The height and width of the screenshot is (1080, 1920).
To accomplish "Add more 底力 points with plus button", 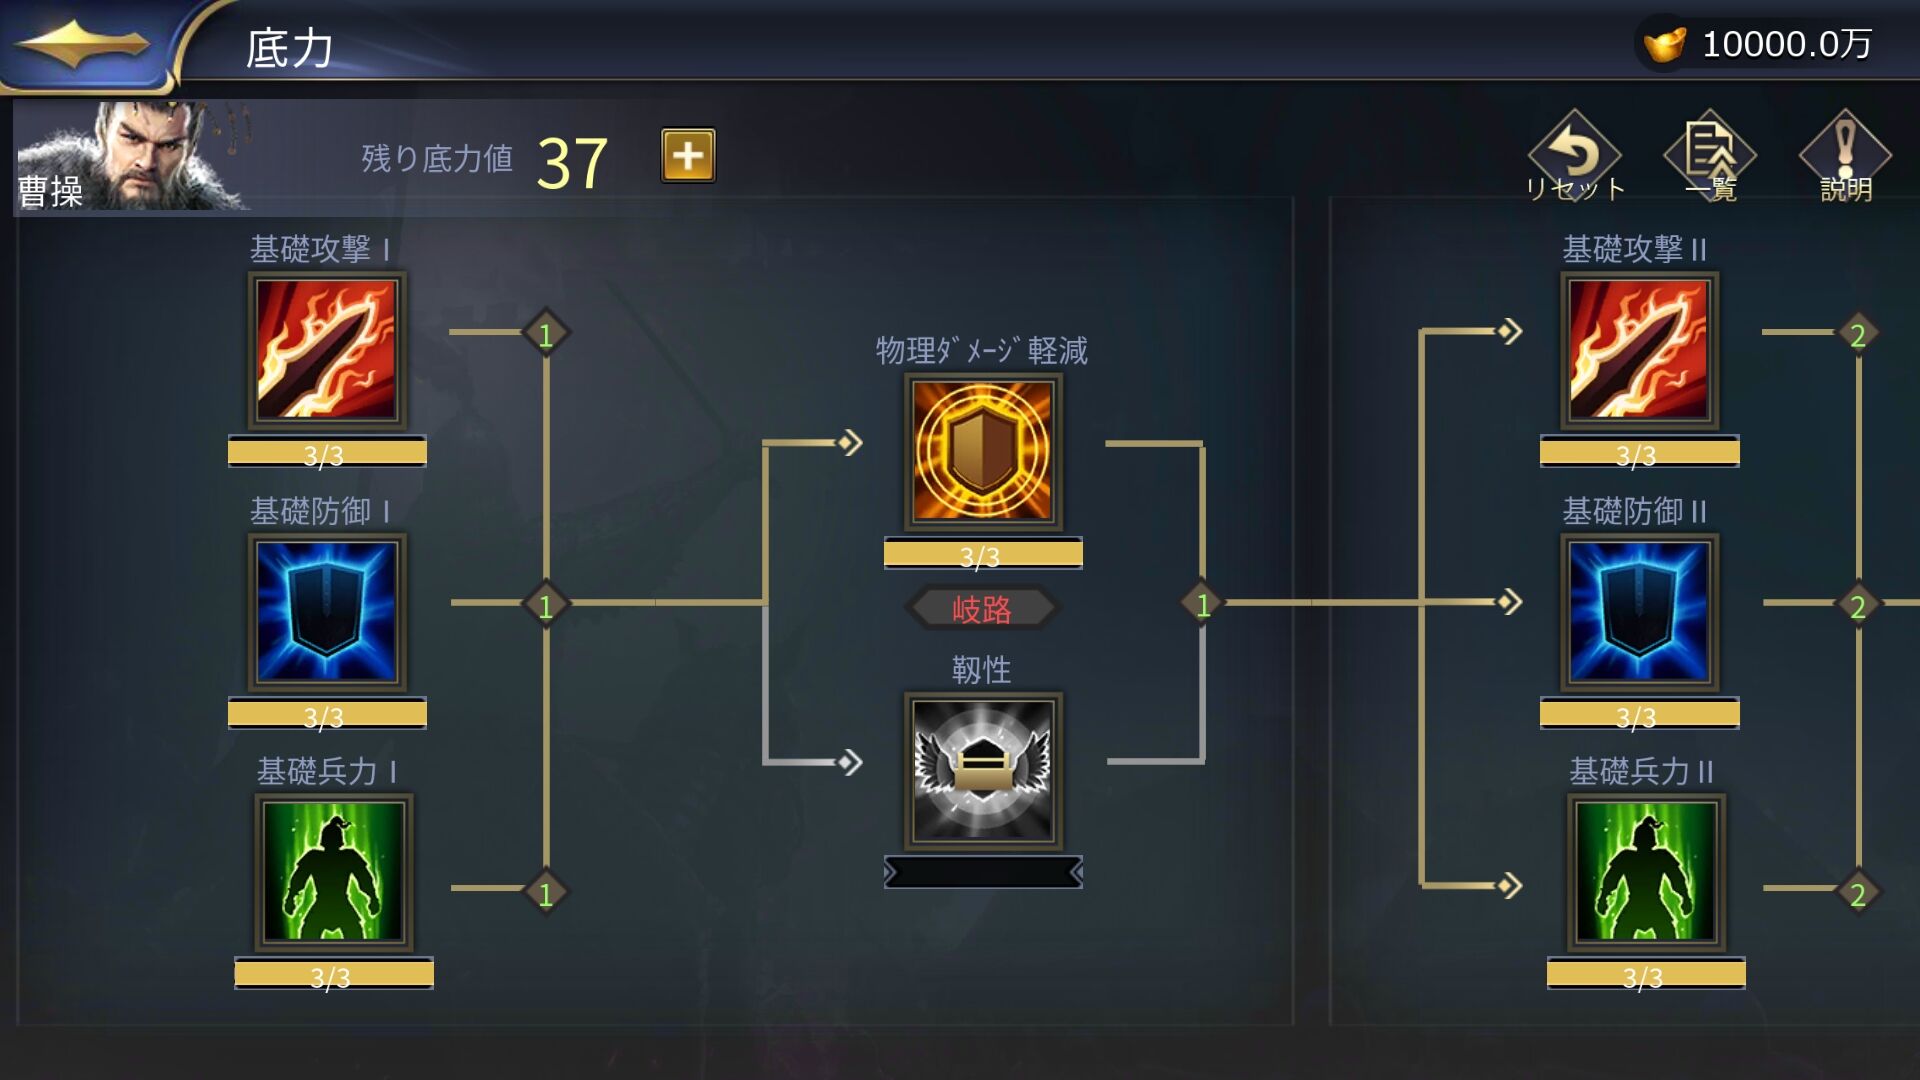I will coord(688,156).
